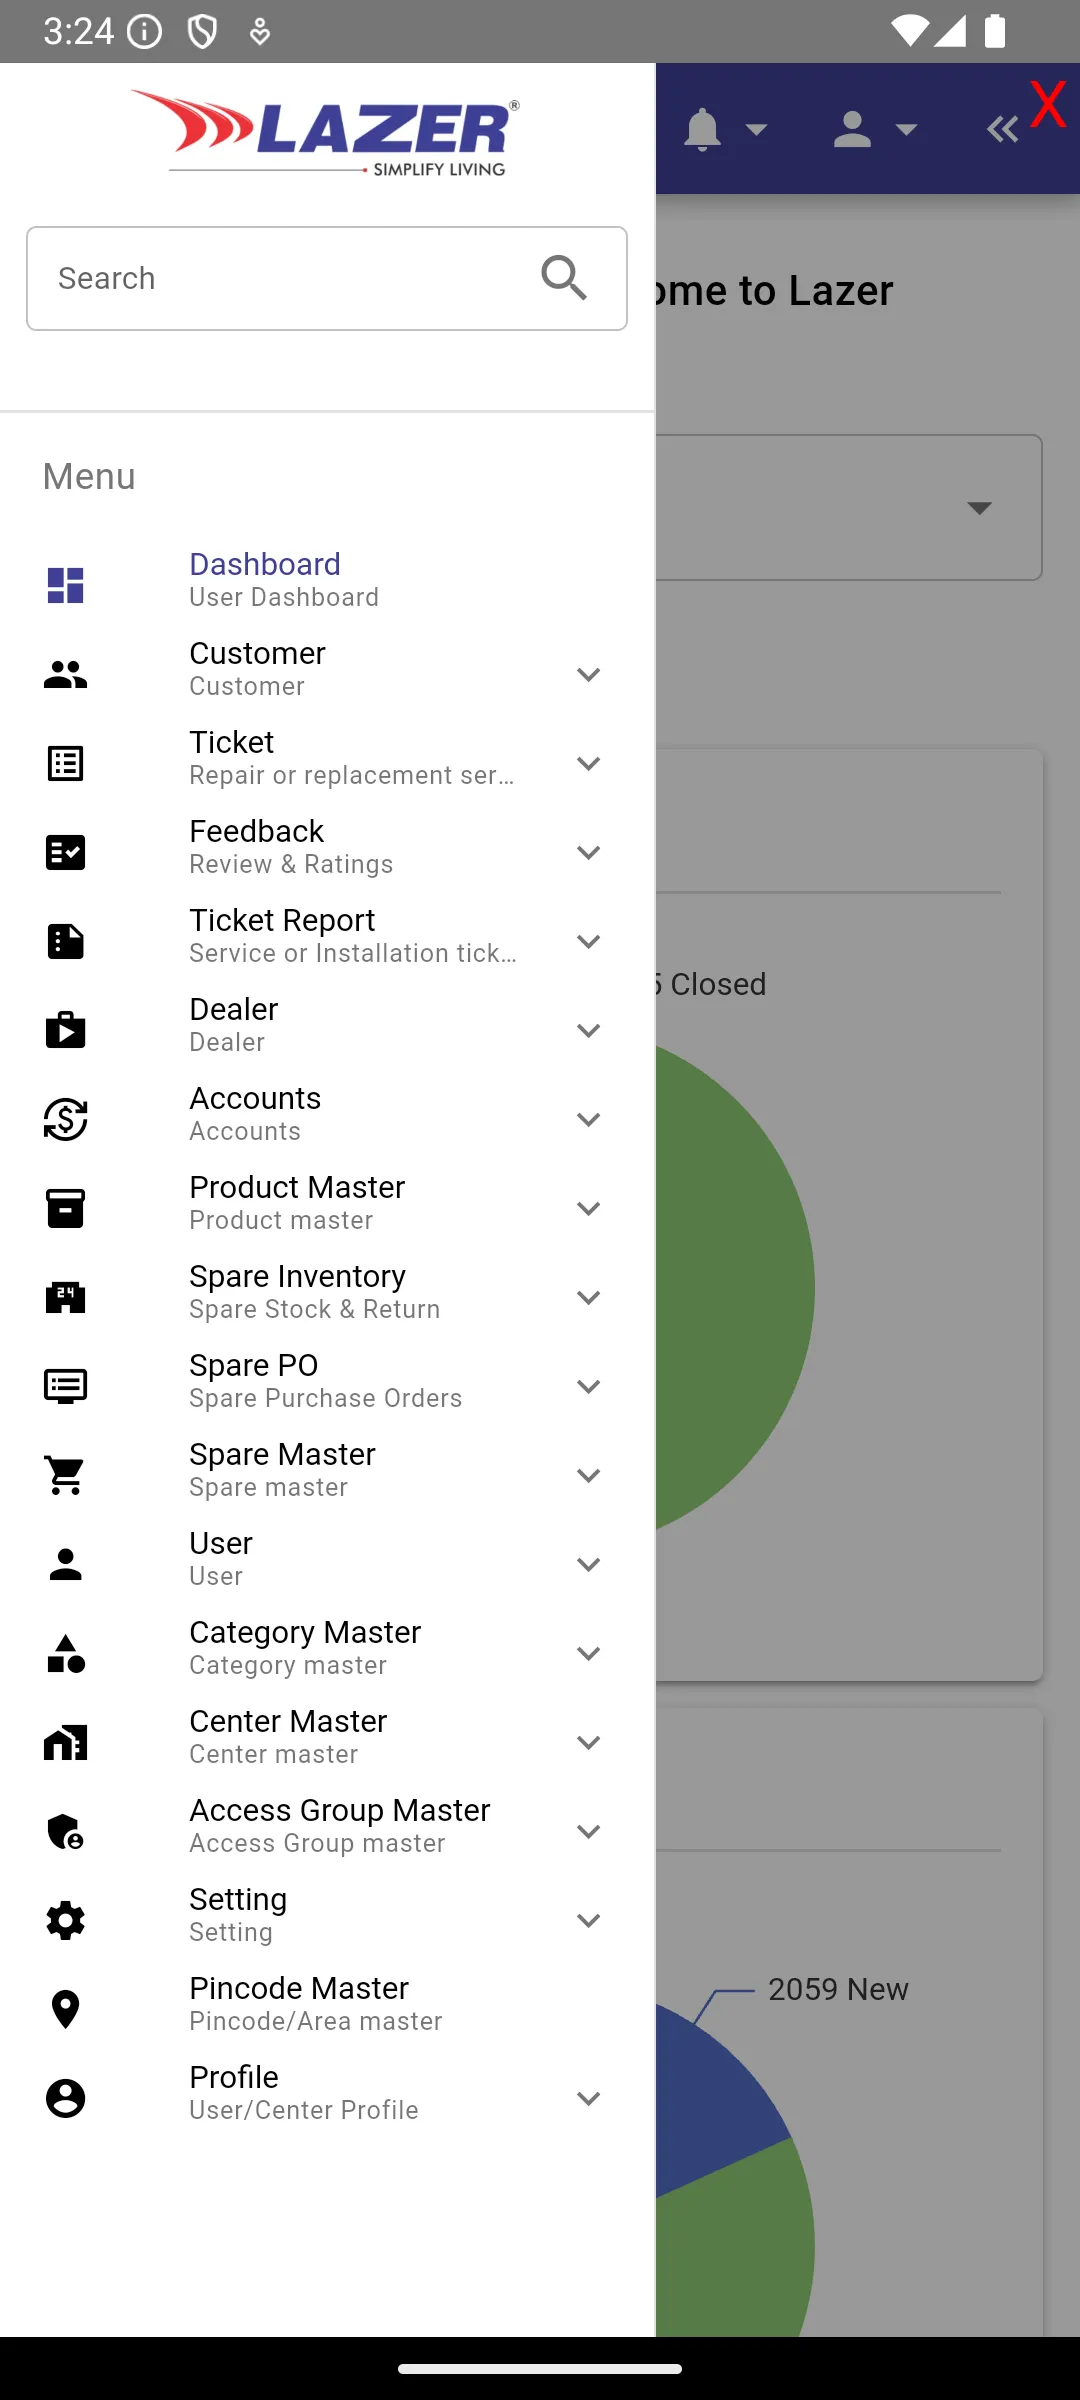Image resolution: width=1080 pixels, height=2400 pixels.
Task: Click the Spare PO screen icon
Action: 66,1386
